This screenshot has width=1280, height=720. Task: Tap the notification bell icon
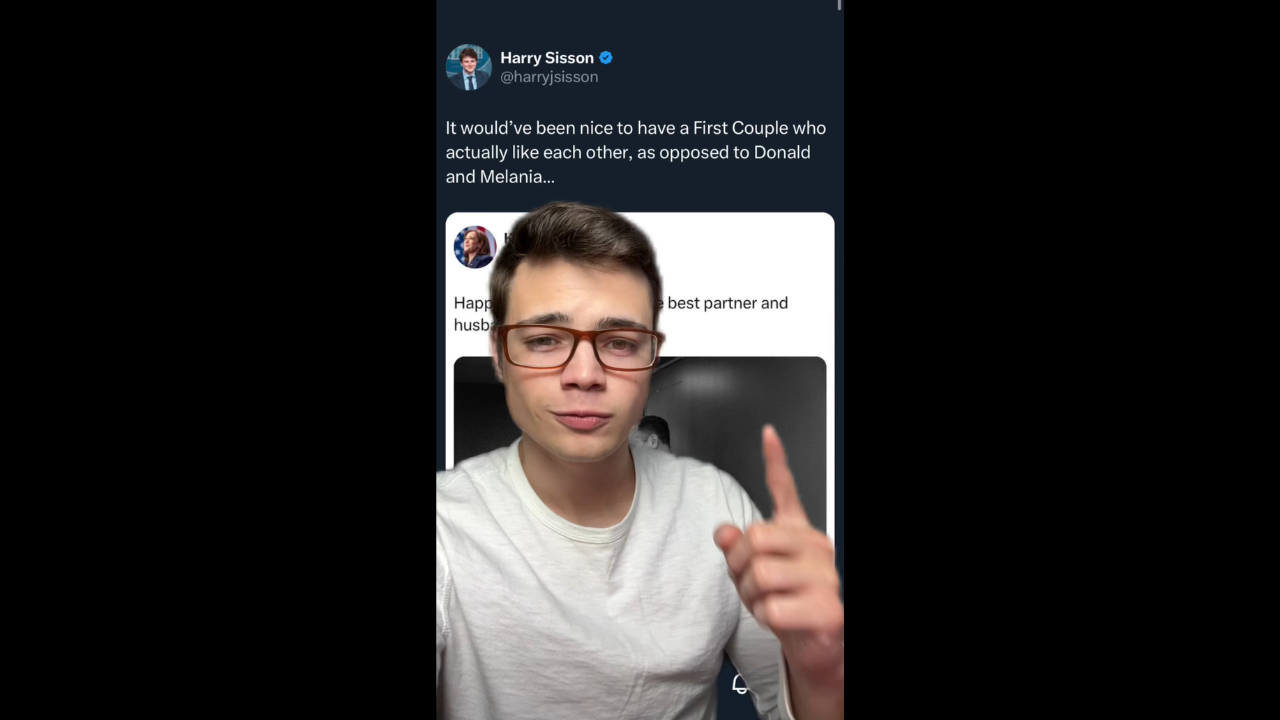point(740,684)
